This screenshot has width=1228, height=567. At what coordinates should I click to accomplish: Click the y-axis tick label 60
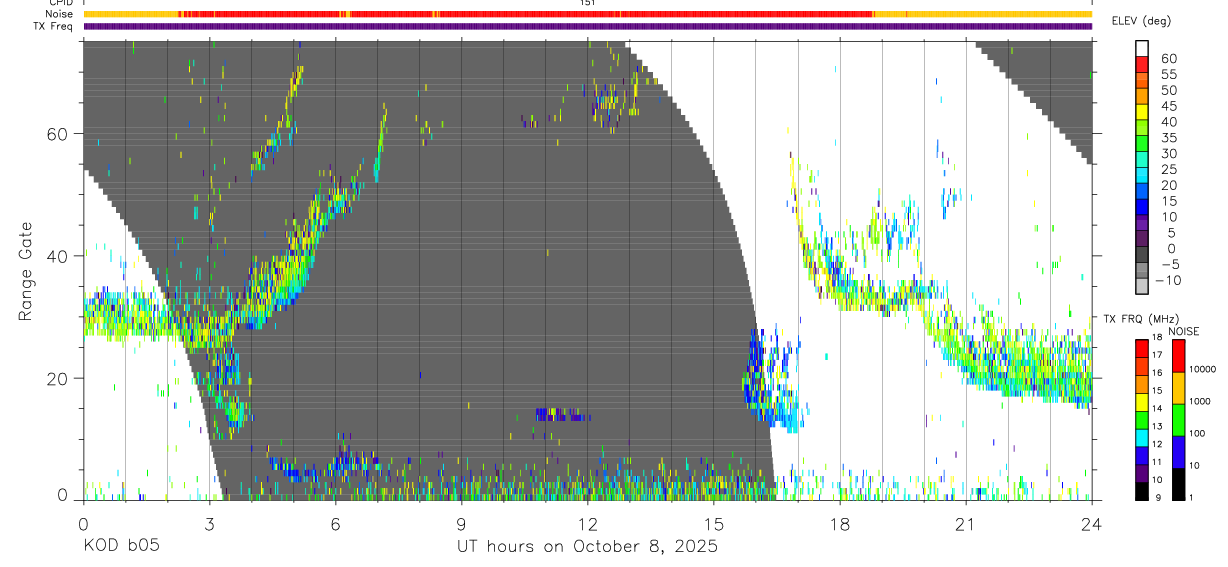(58, 133)
